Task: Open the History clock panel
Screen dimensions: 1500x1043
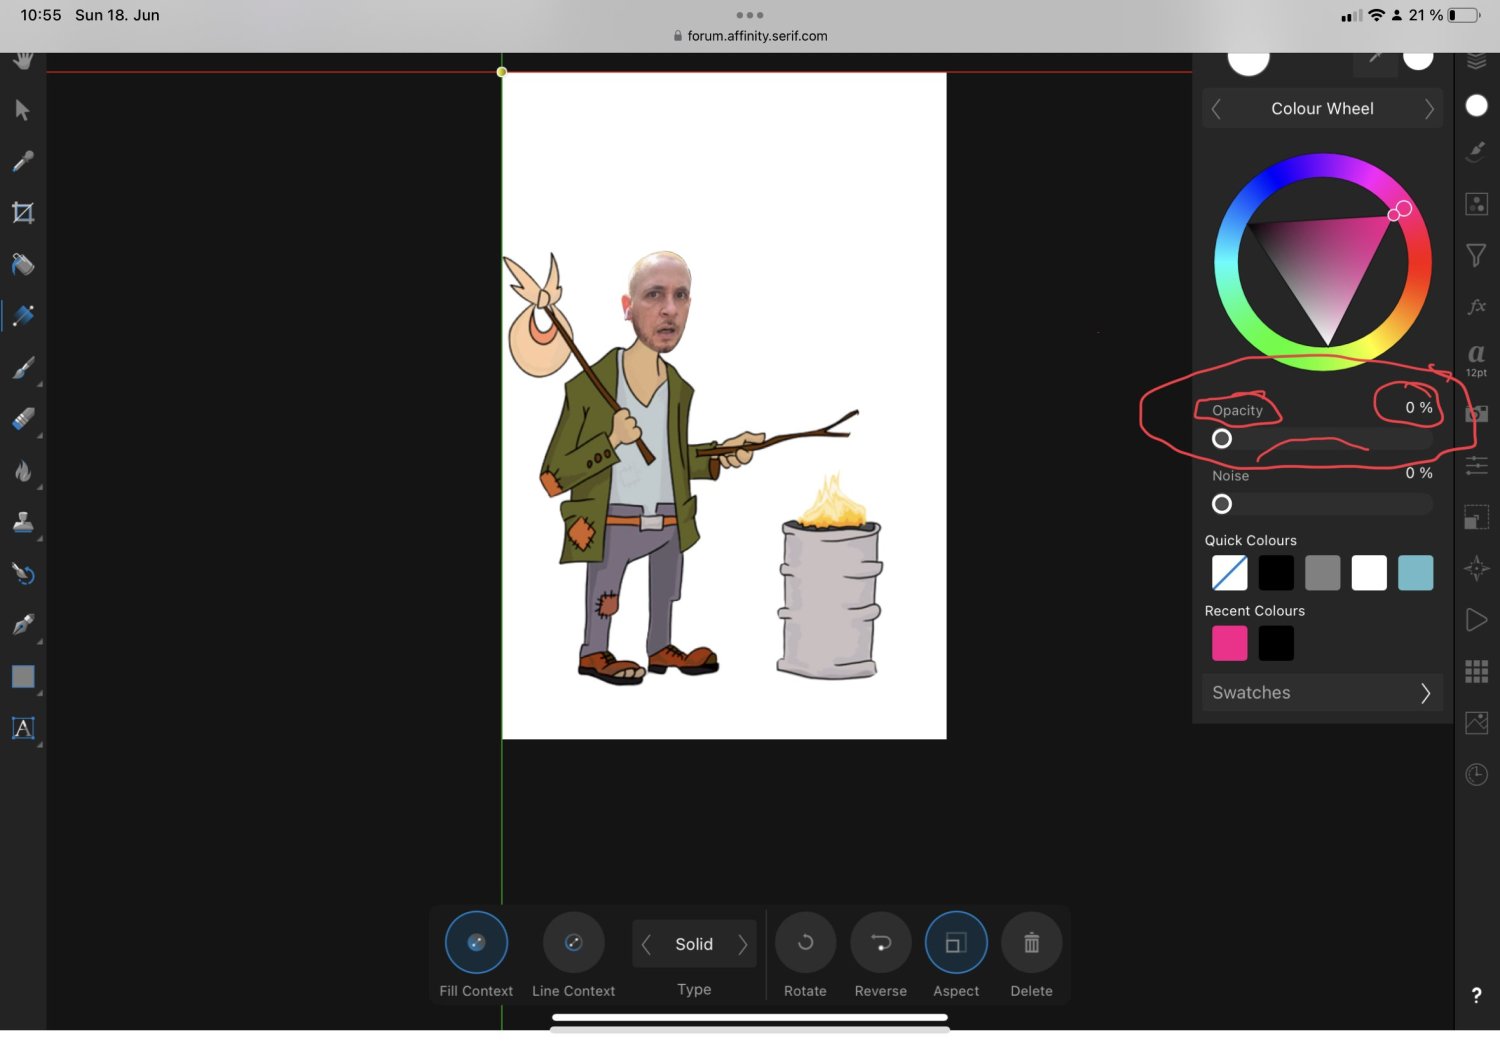Action: coord(1476,774)
